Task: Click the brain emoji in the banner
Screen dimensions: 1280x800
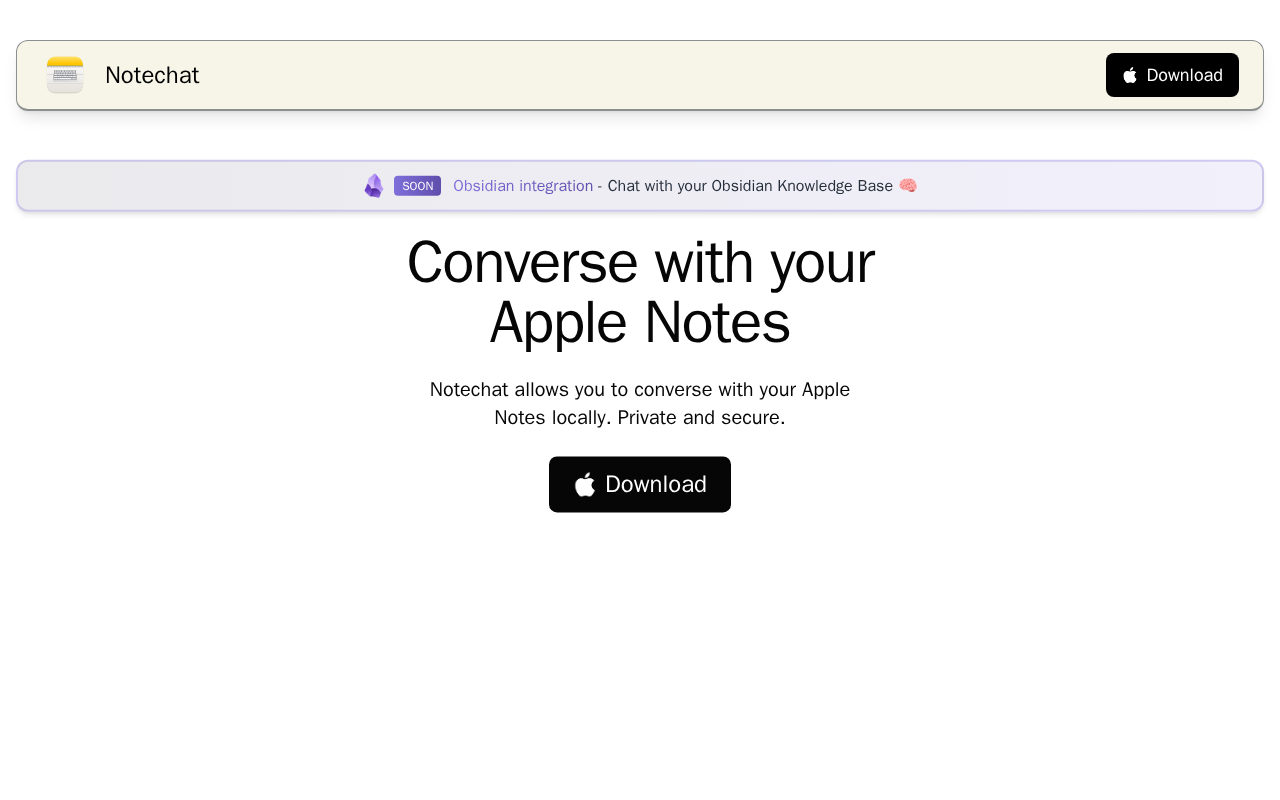Action: click(x=907, y=186)
